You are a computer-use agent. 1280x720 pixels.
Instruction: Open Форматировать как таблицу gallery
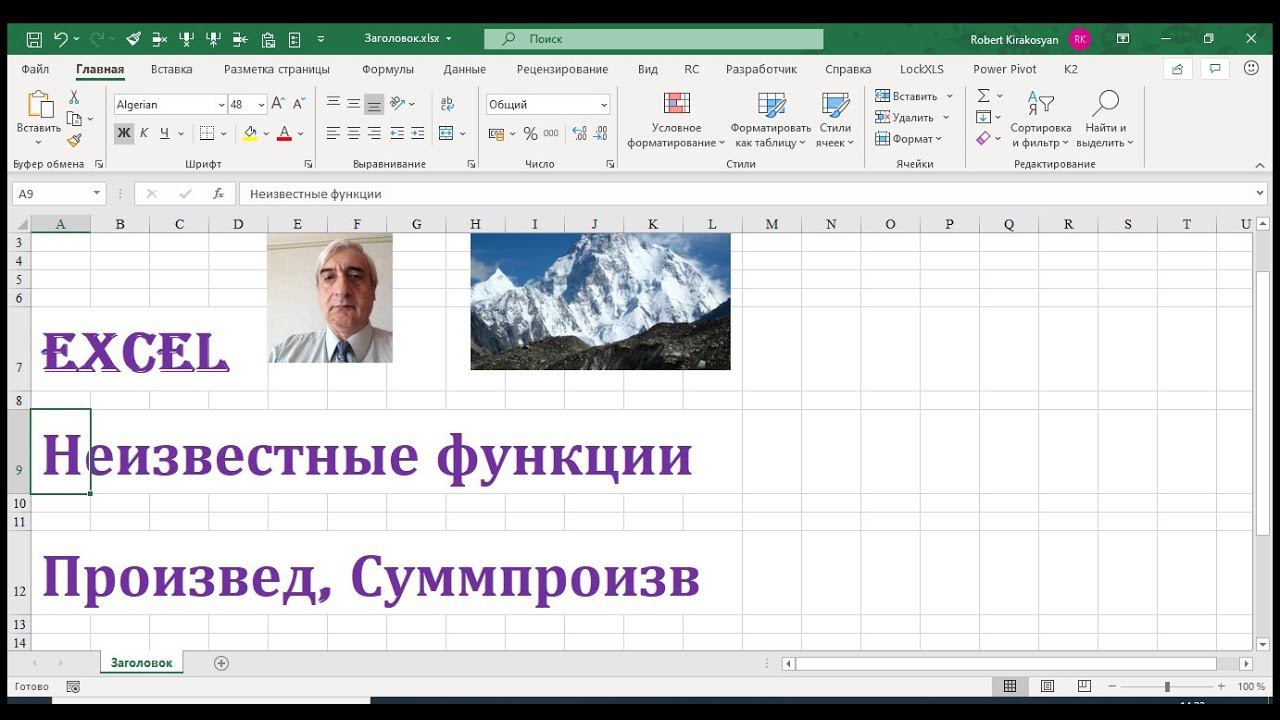[x=770, y=120]
